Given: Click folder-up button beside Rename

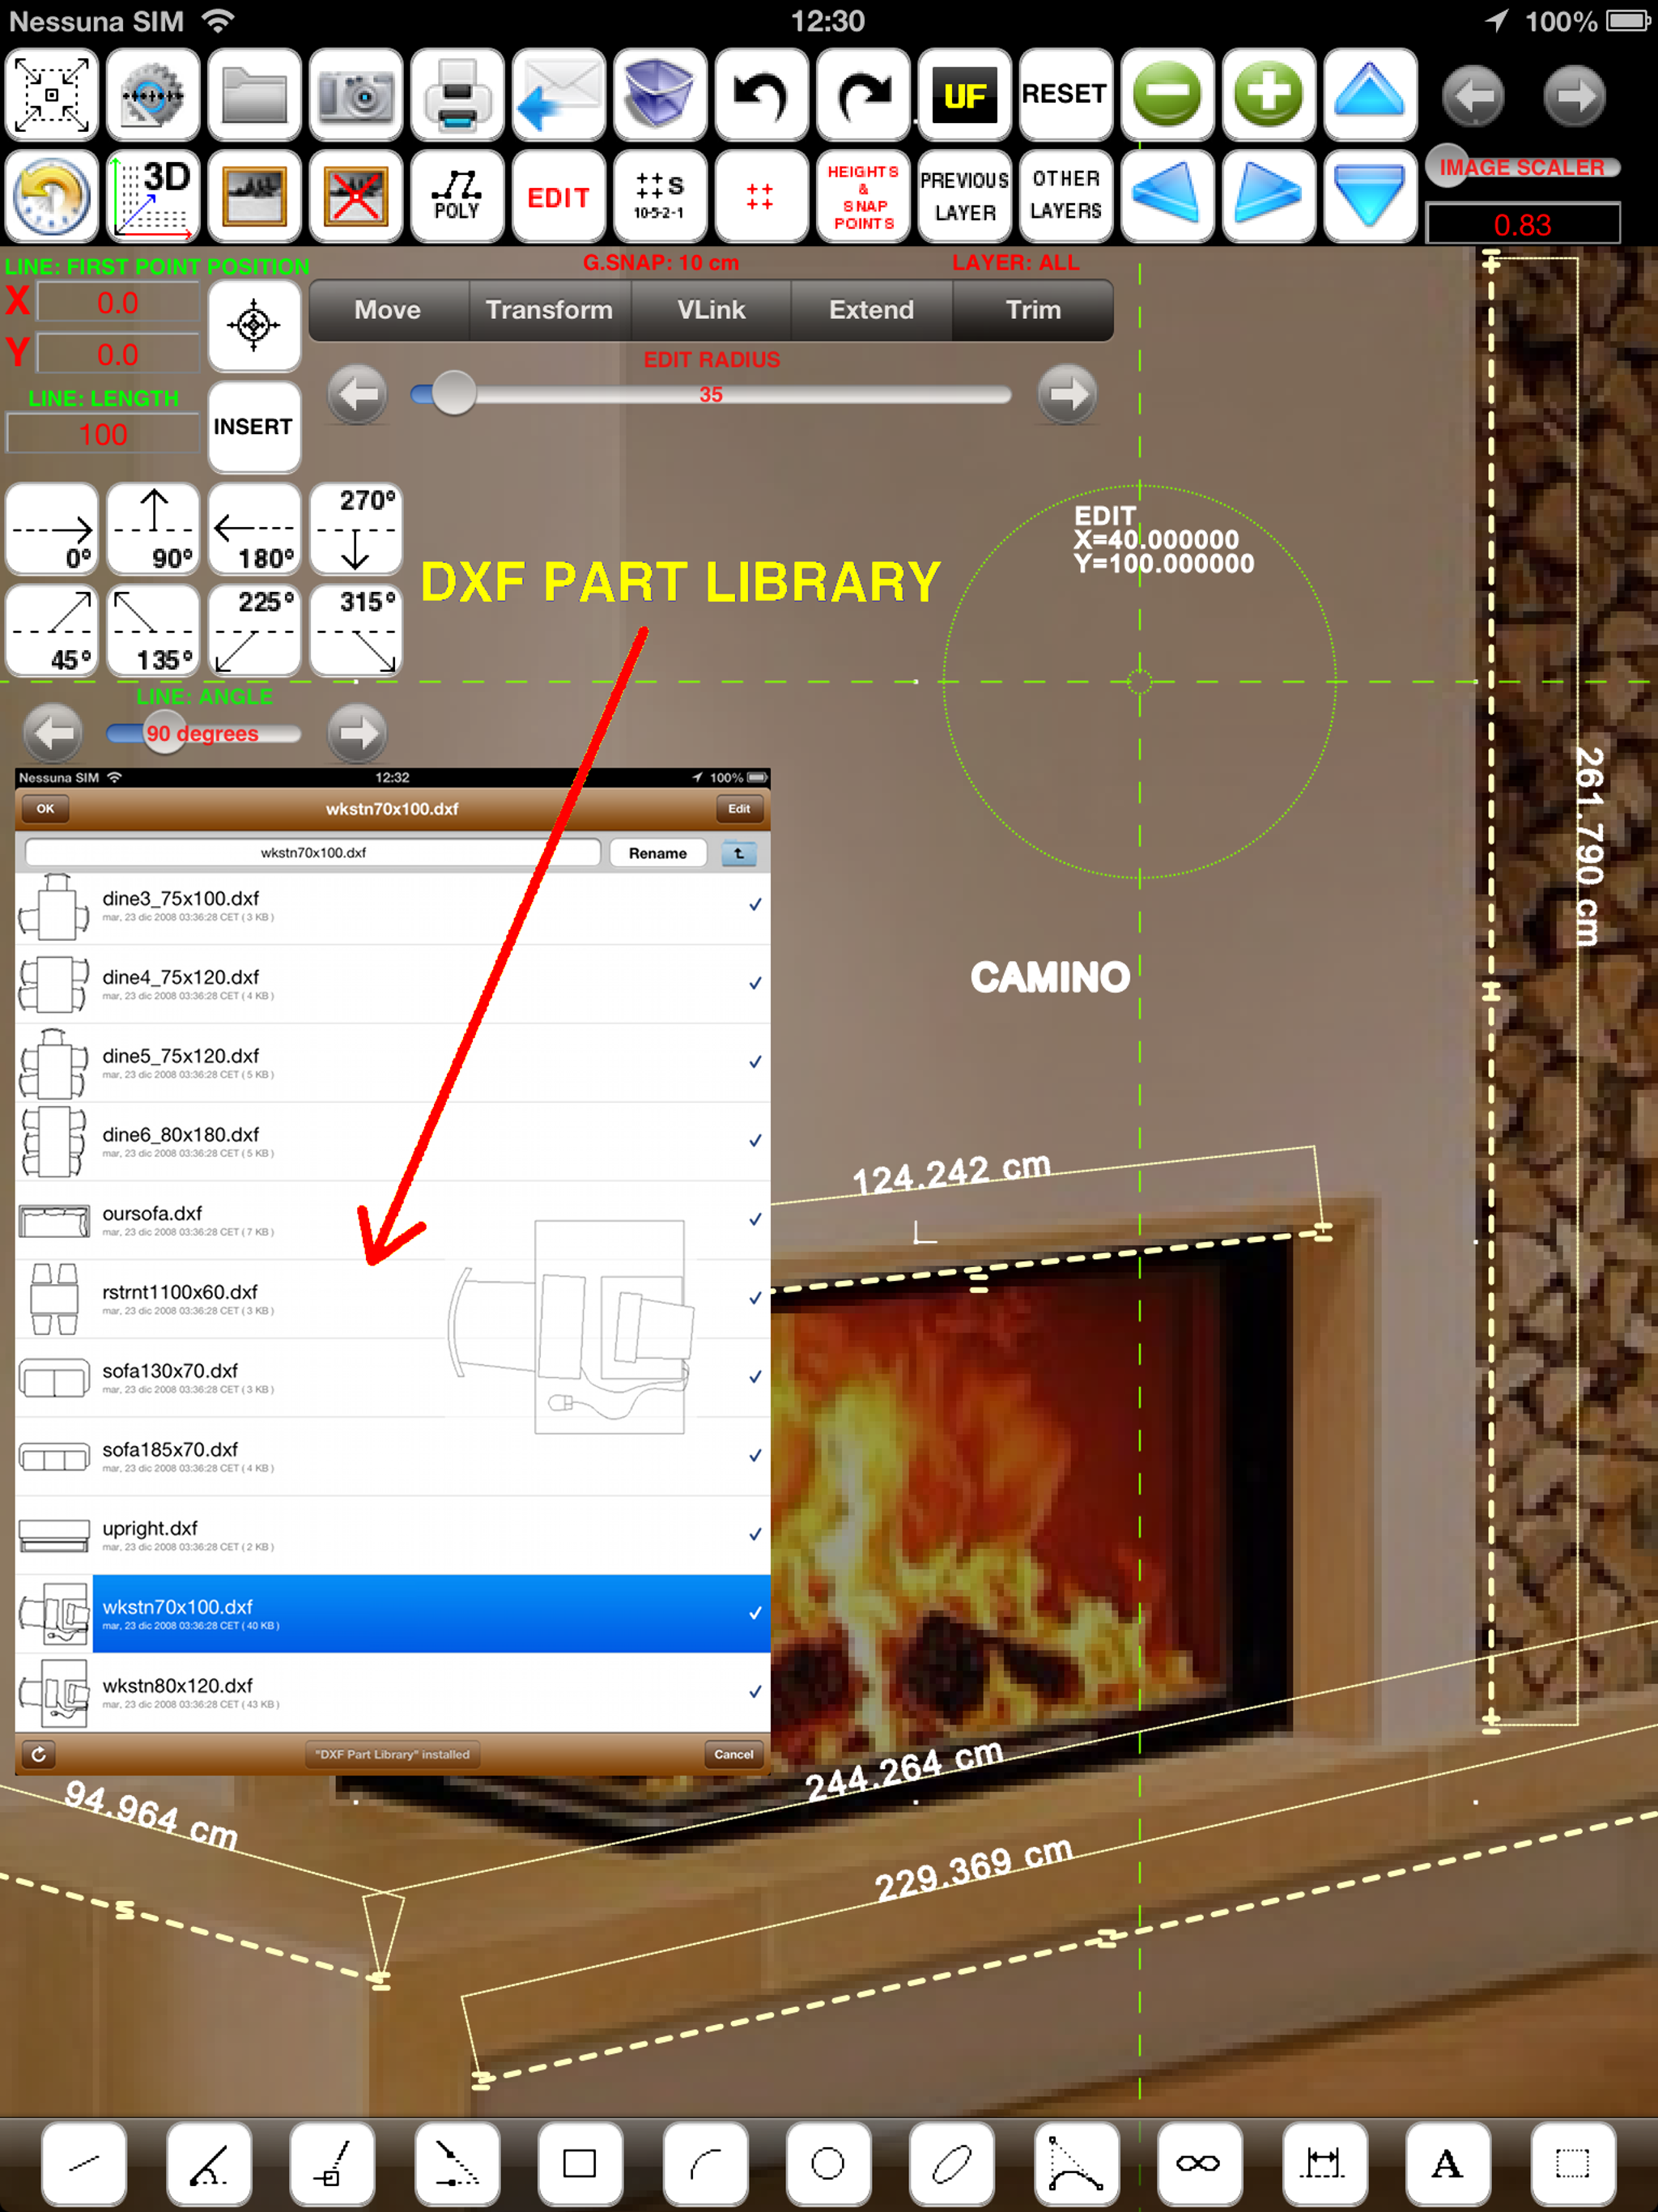Looking at the screenshot, I should click(x=738, y=853).
